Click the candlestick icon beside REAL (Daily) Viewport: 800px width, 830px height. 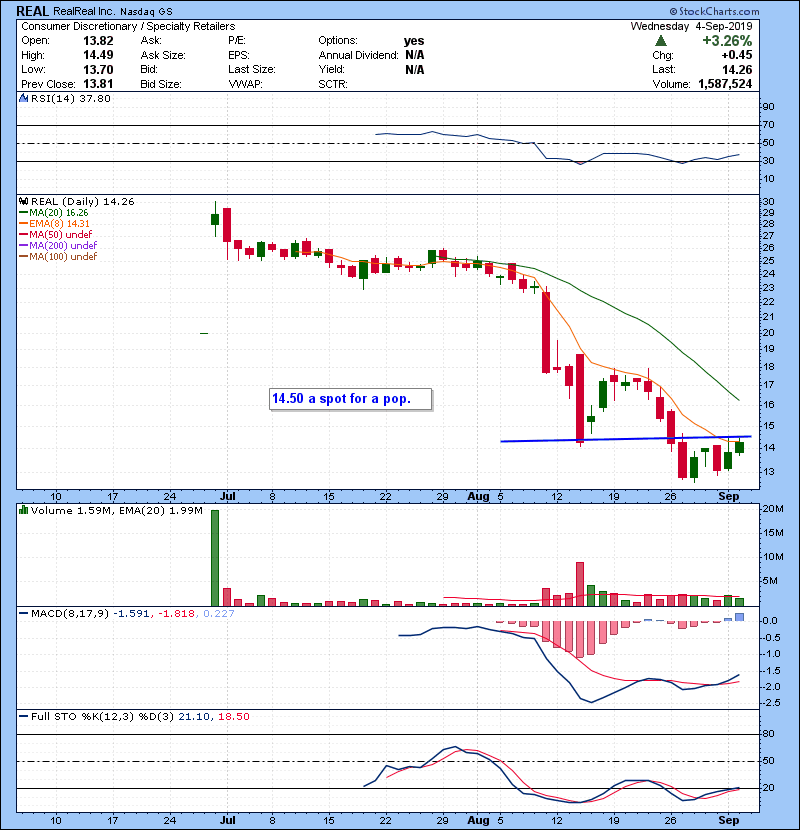[x=23, y=201]
